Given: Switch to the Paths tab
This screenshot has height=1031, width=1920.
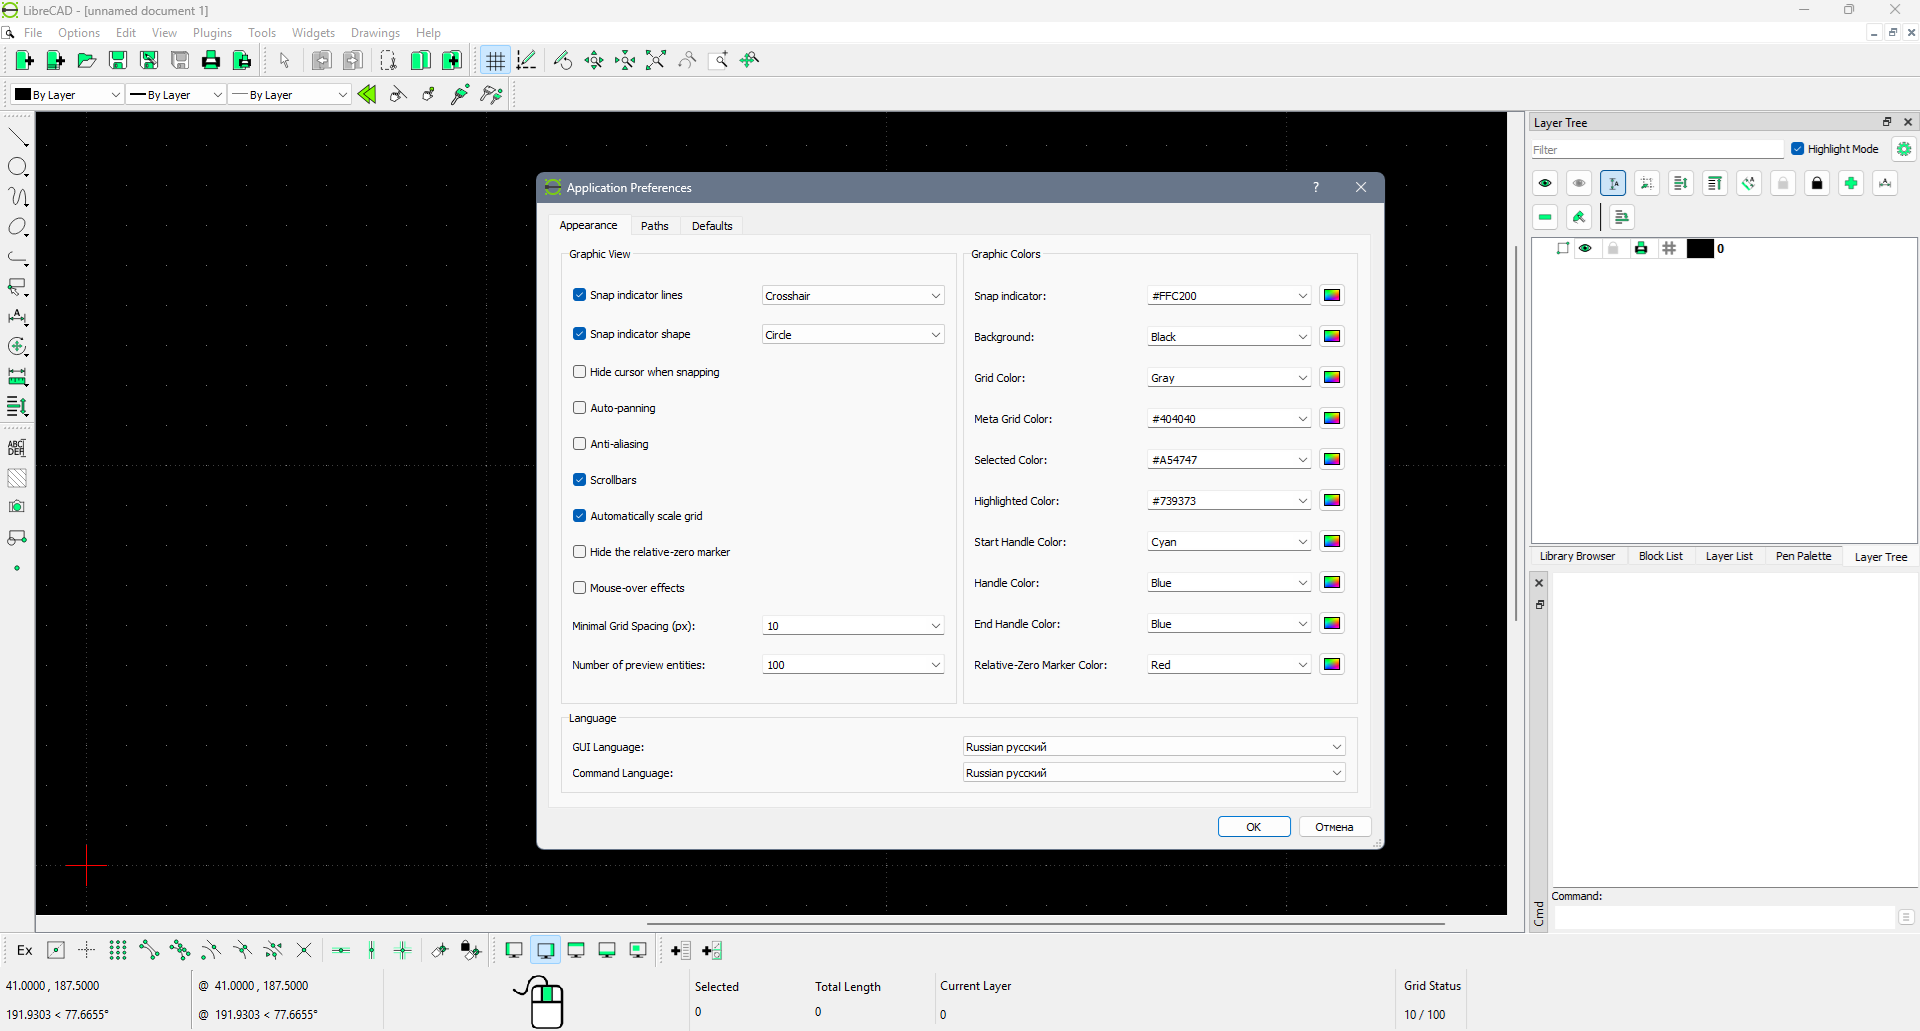Looking at the screenshot, I should (654, 226).
